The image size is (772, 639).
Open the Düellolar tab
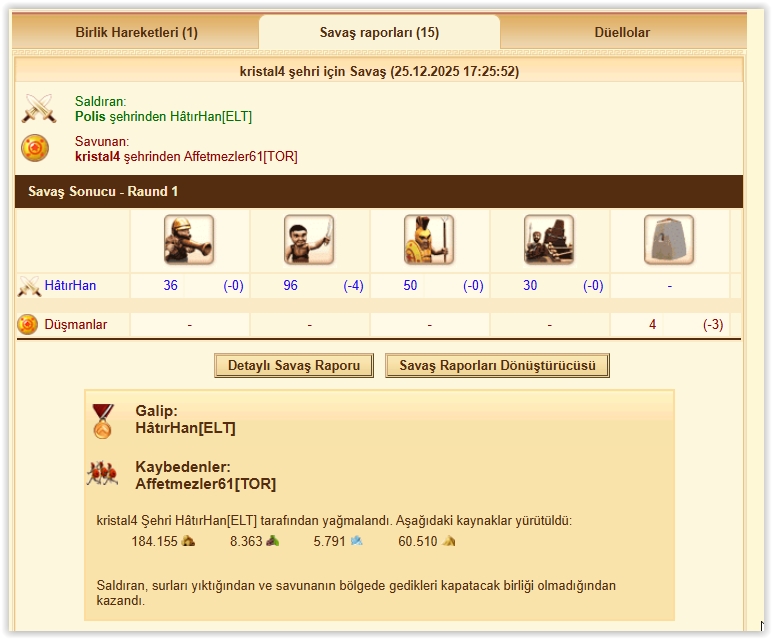coord(622,32)
